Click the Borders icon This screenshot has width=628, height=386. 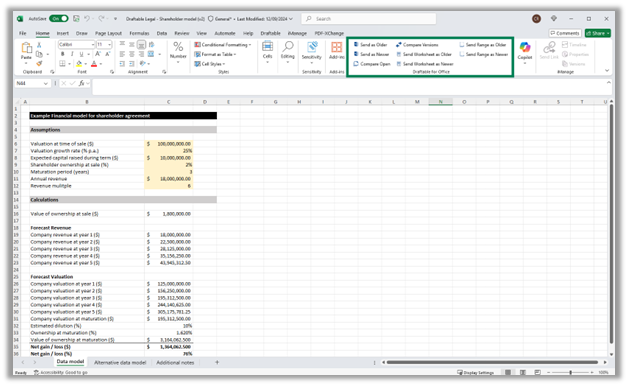62,64
